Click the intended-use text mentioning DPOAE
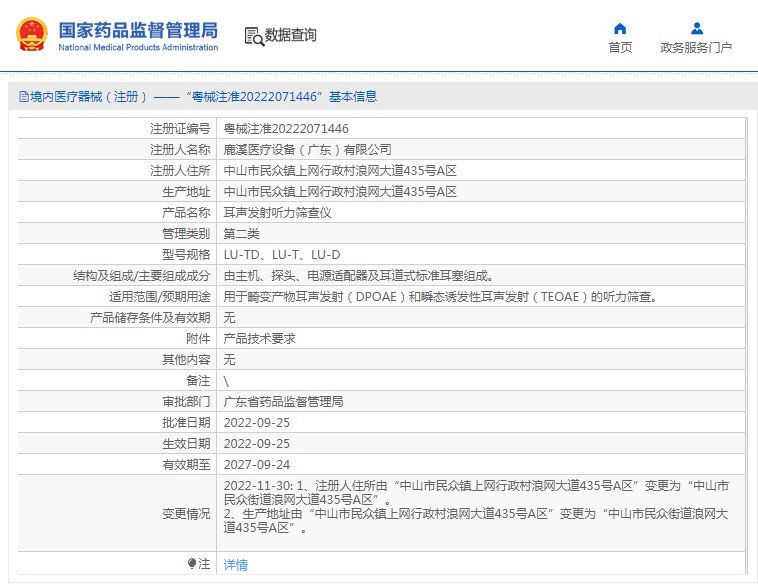 click(441, 296)
